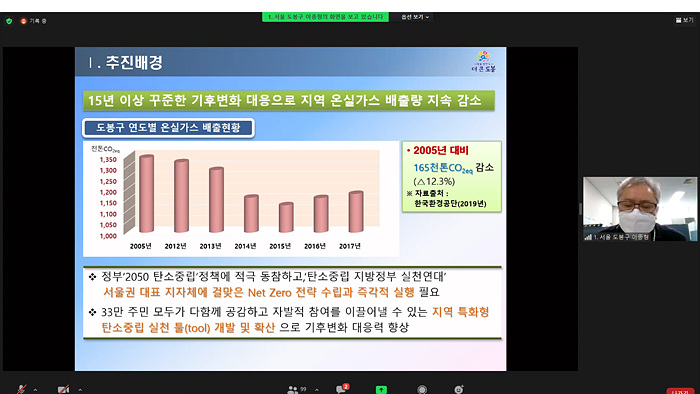Click the 165천톤CO2eq reduction value

point(443,168)
